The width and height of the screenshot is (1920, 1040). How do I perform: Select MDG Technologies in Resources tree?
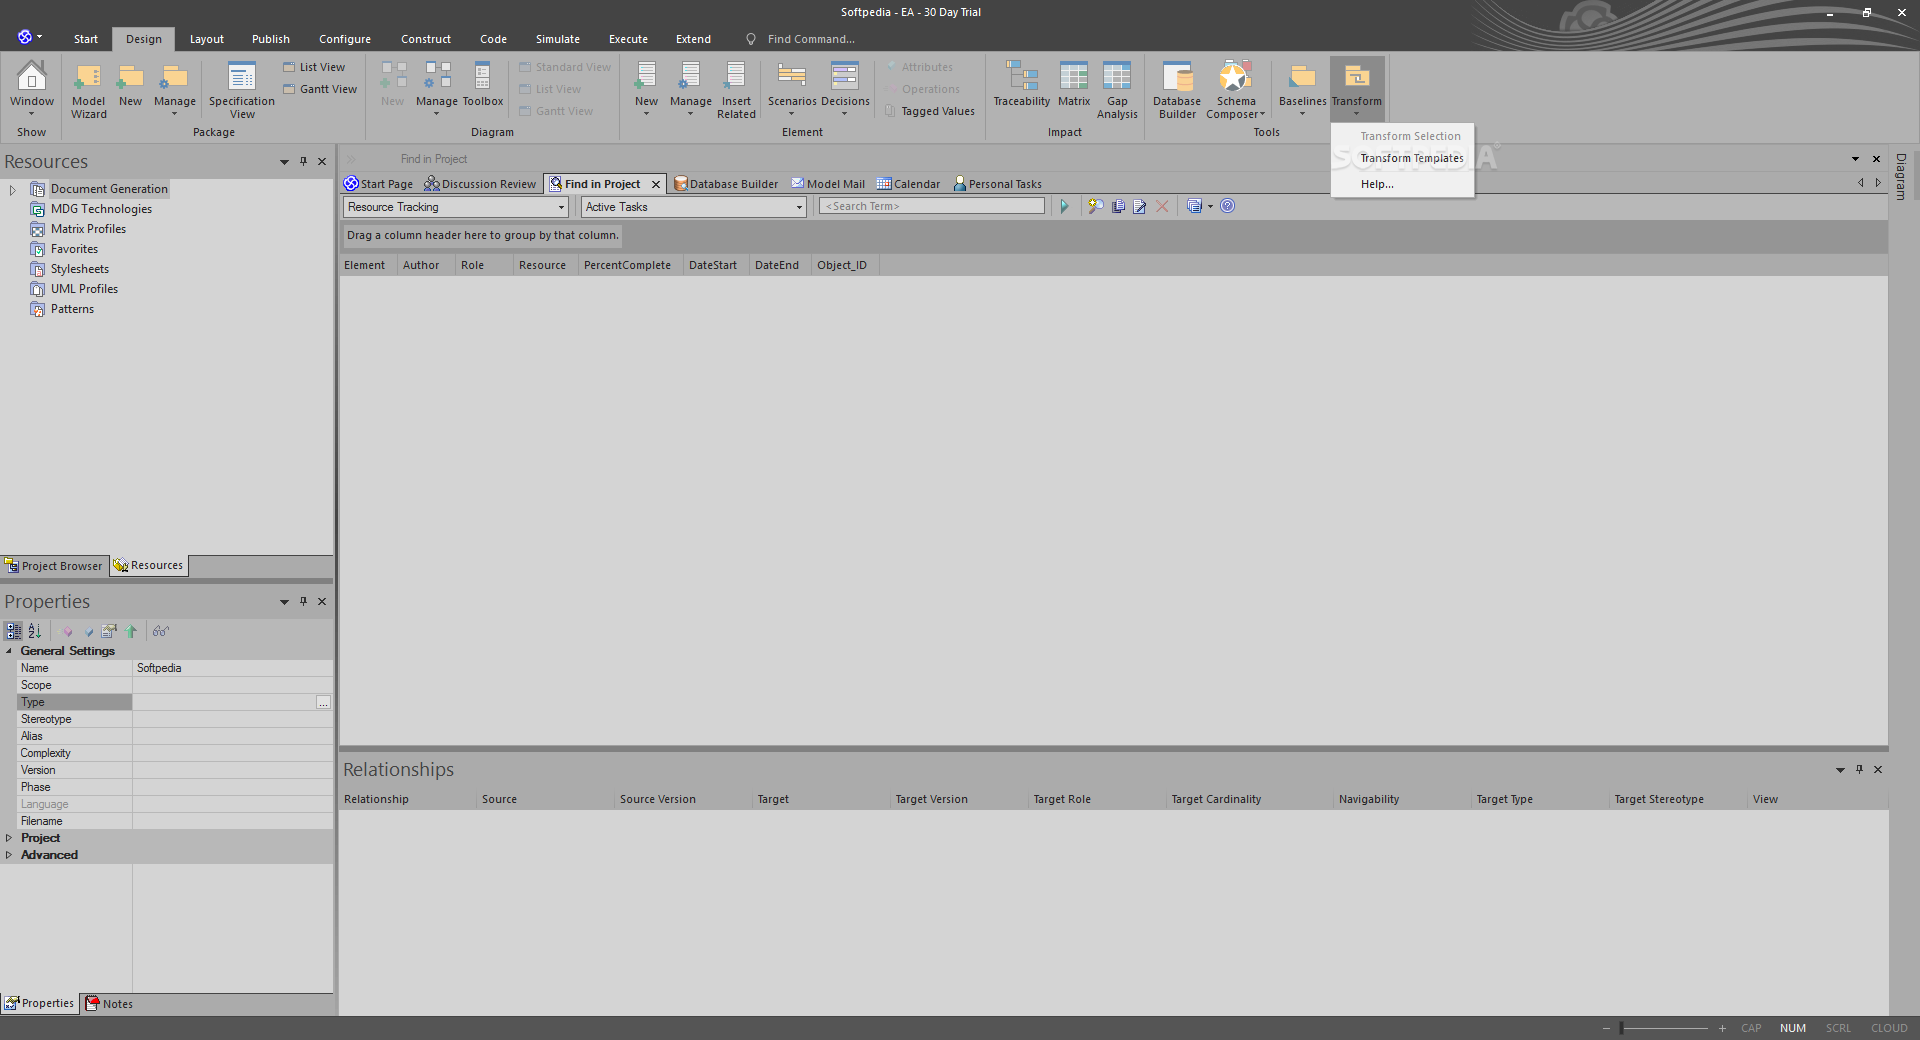point(101,209)
